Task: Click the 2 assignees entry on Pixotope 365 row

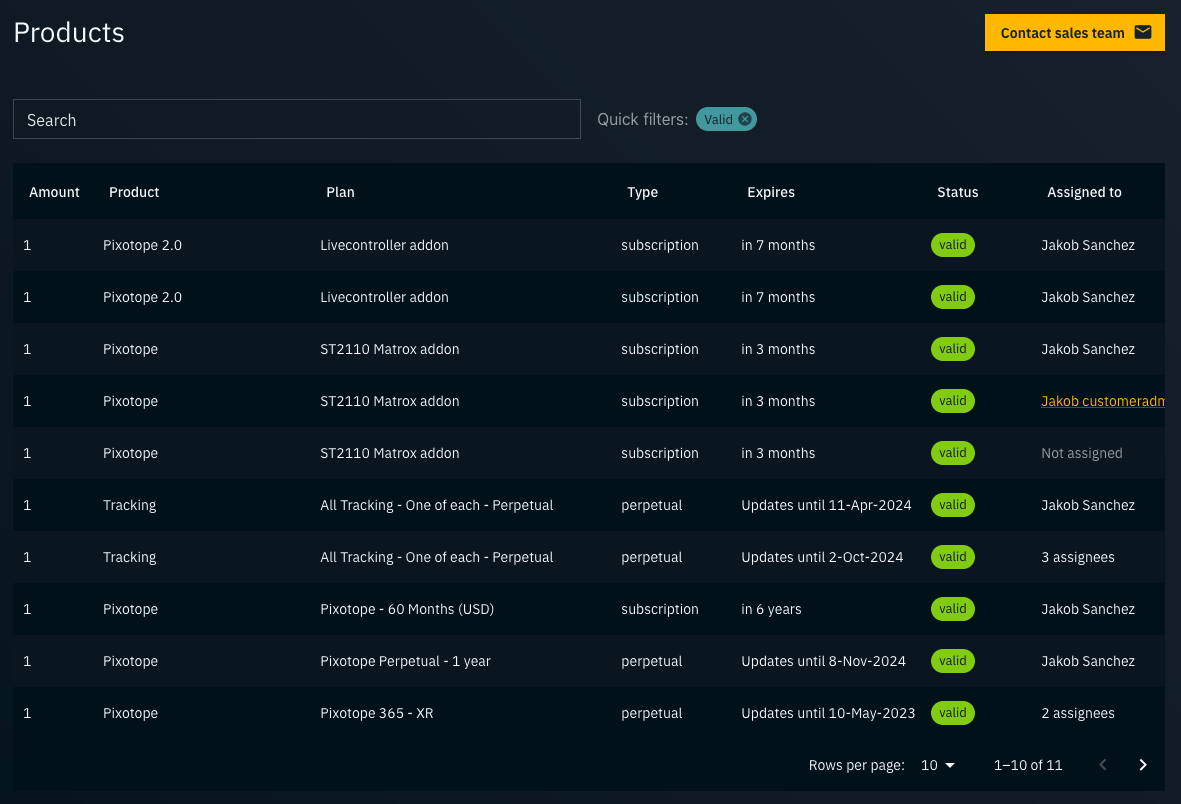Action: (1078, 713)
